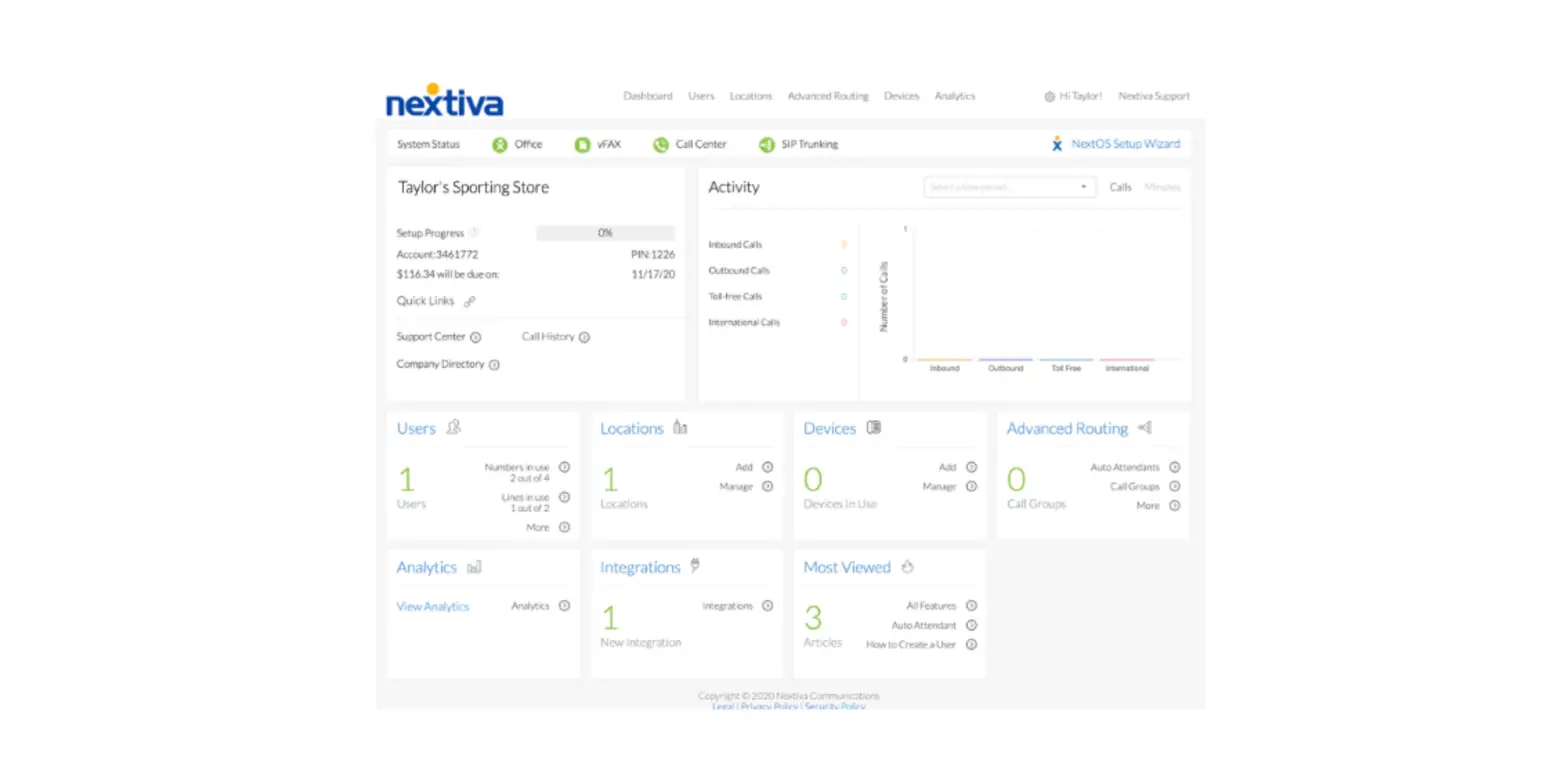Viewport: 1568px width, 767px height.
Task: Click the Taylor's Sporting Store title
Action: coord(474,188)
